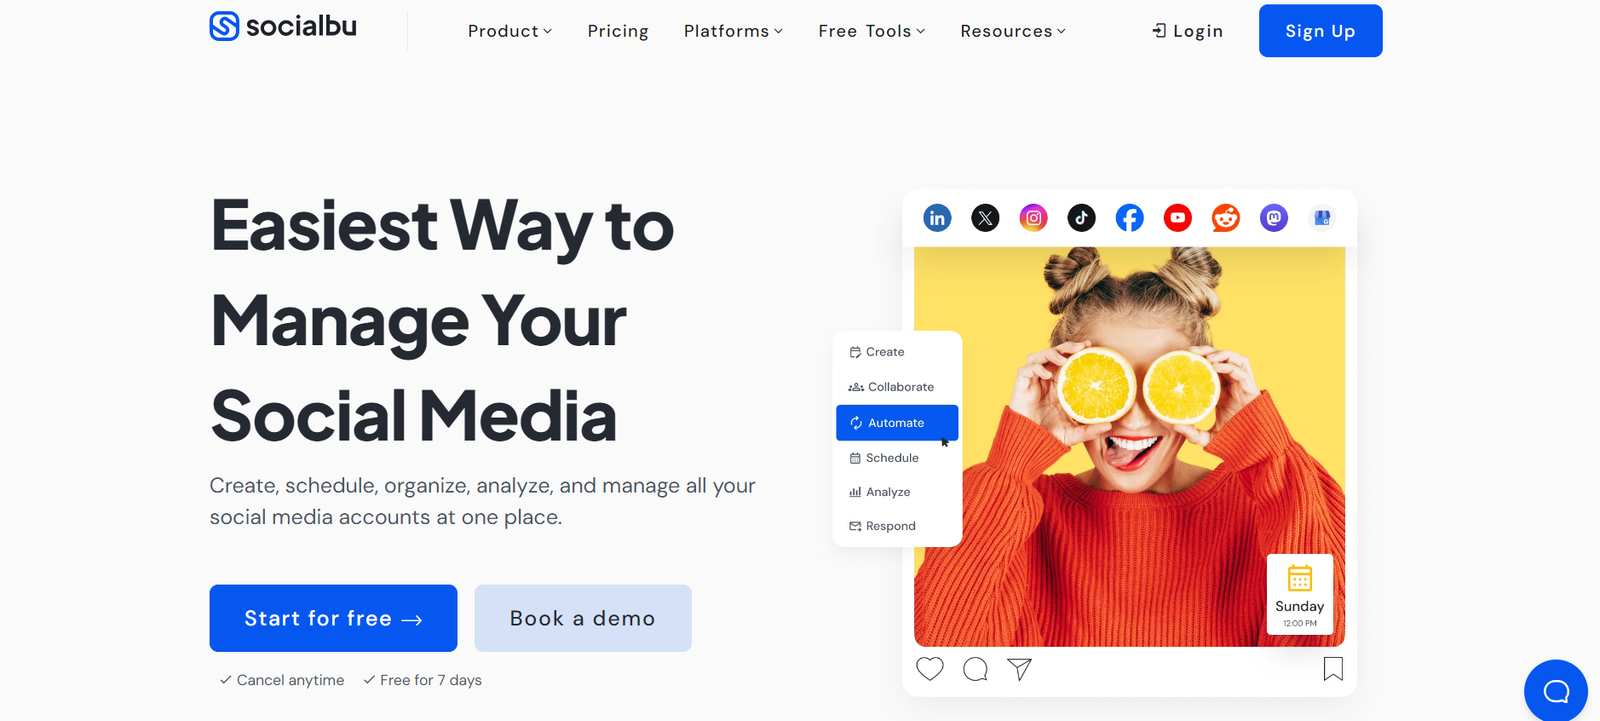1600x721 pixels.
Task: Select the Reddit icon
Action: [x=1225, y=218]
